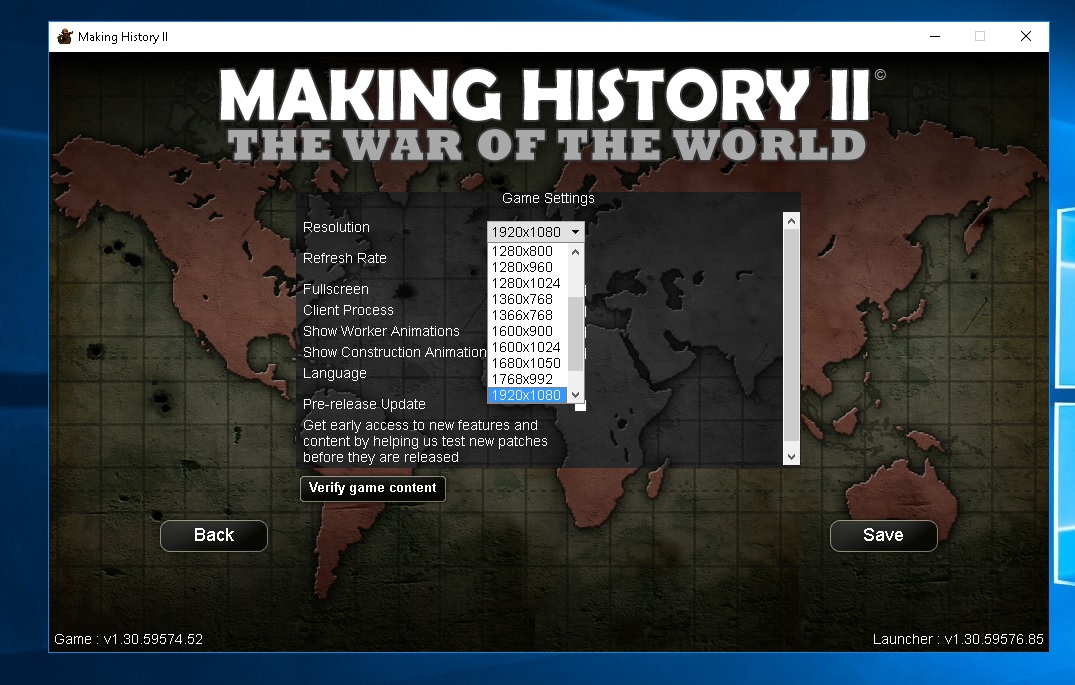Save the game settings

883,536
